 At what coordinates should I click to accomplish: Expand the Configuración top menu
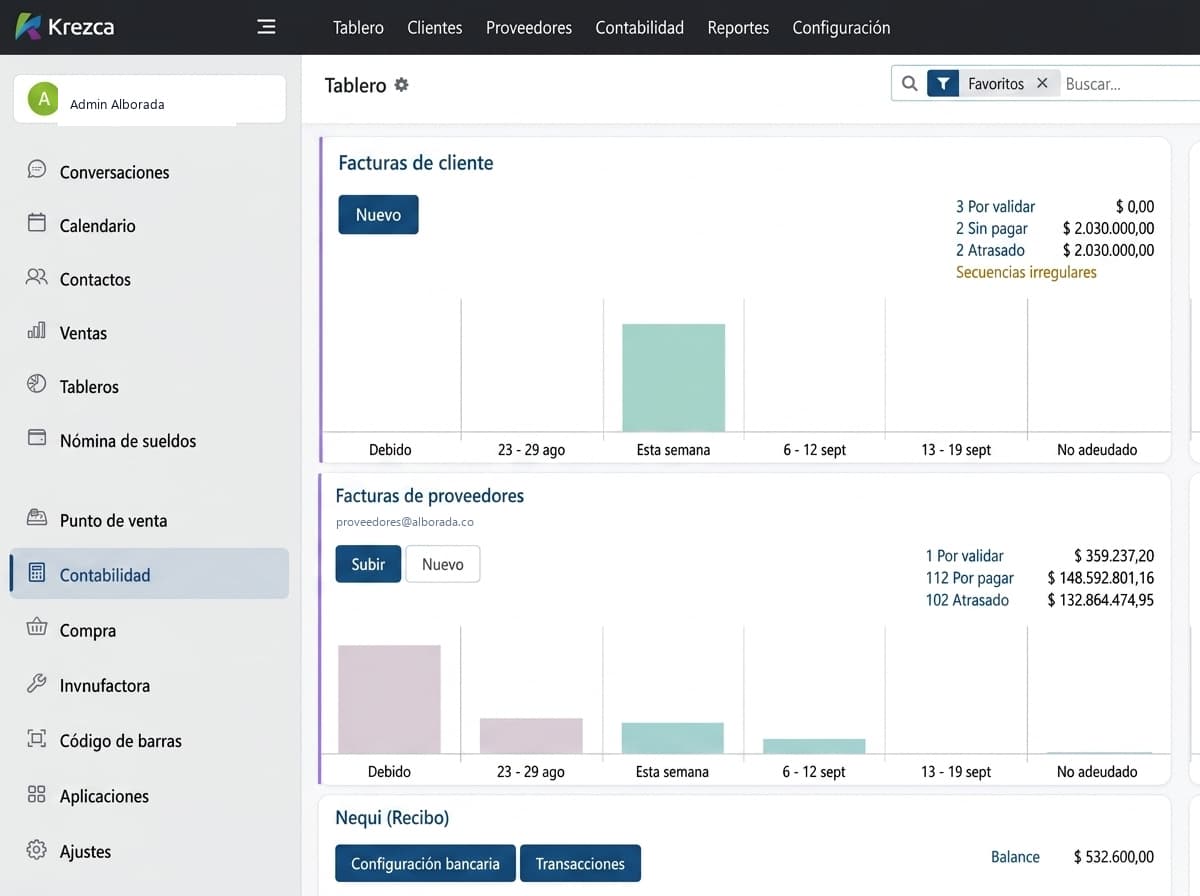click(x=841, y=28)
